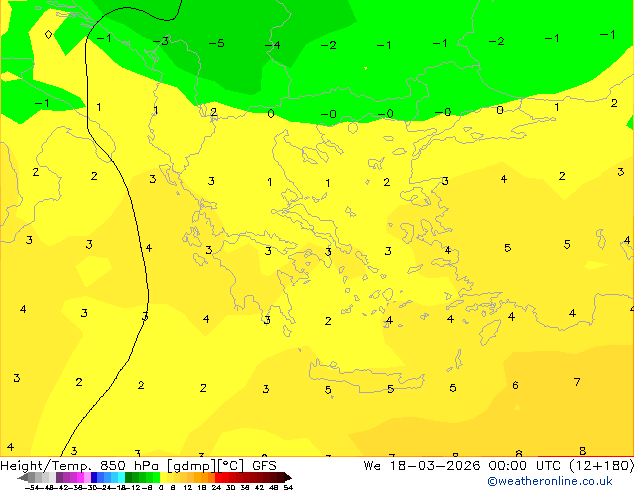634x490 pixels.
Task: Click the 'Height/Temp.' title text
Action: [46, 466]
